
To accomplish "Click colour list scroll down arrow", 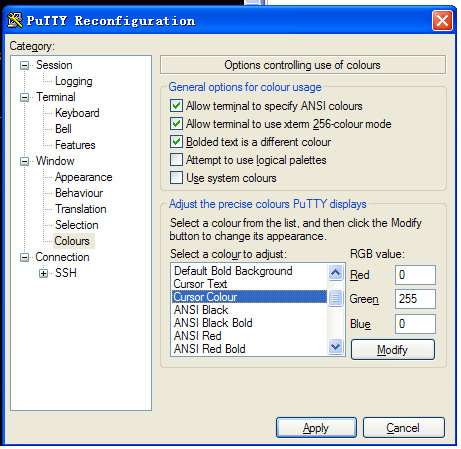I will pyautogui.click(x=335, y=347).
